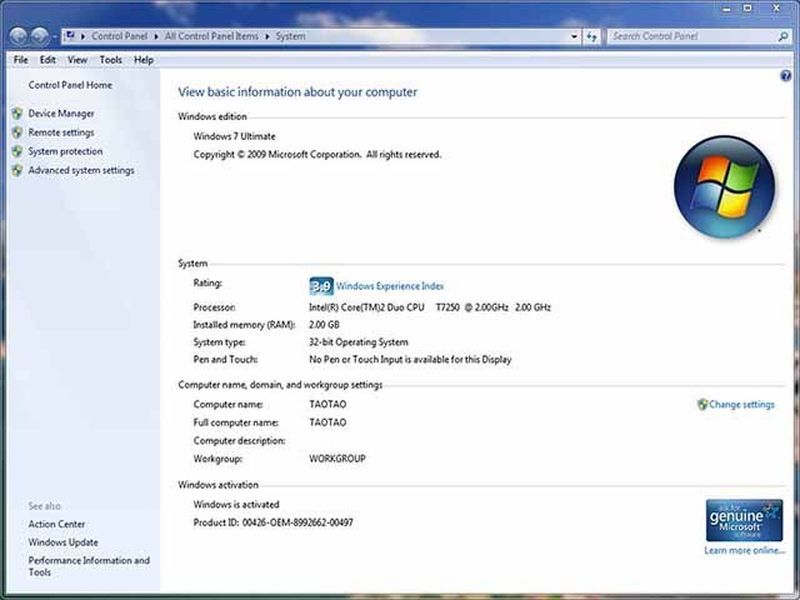Open Performance Information and Tools link
This screenshot has height=600, width=800.
(89, 566)
